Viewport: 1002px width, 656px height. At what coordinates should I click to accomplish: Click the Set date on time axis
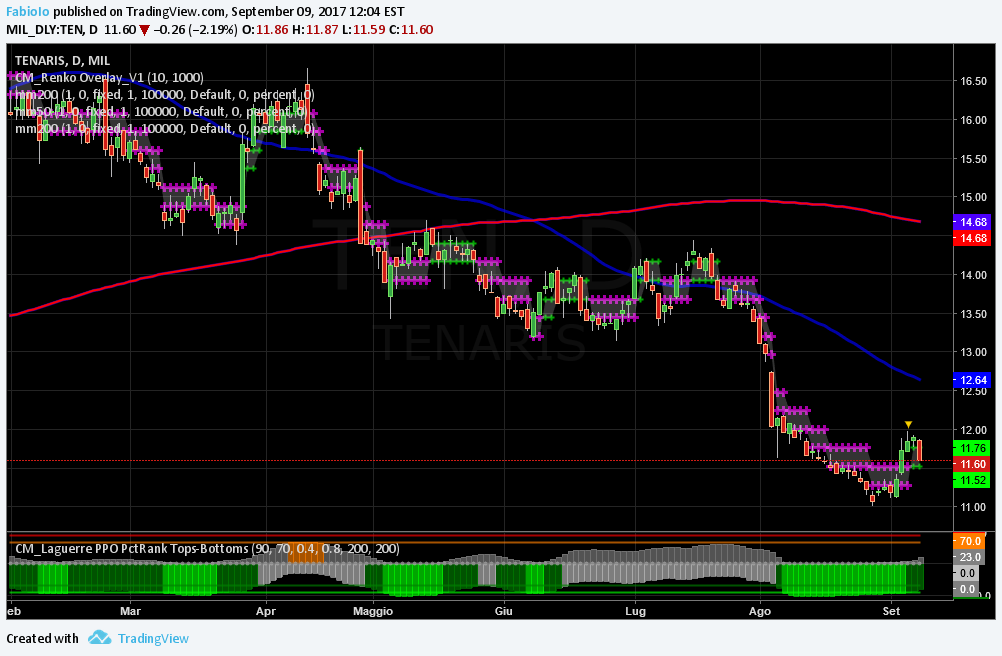pos(891,611)
